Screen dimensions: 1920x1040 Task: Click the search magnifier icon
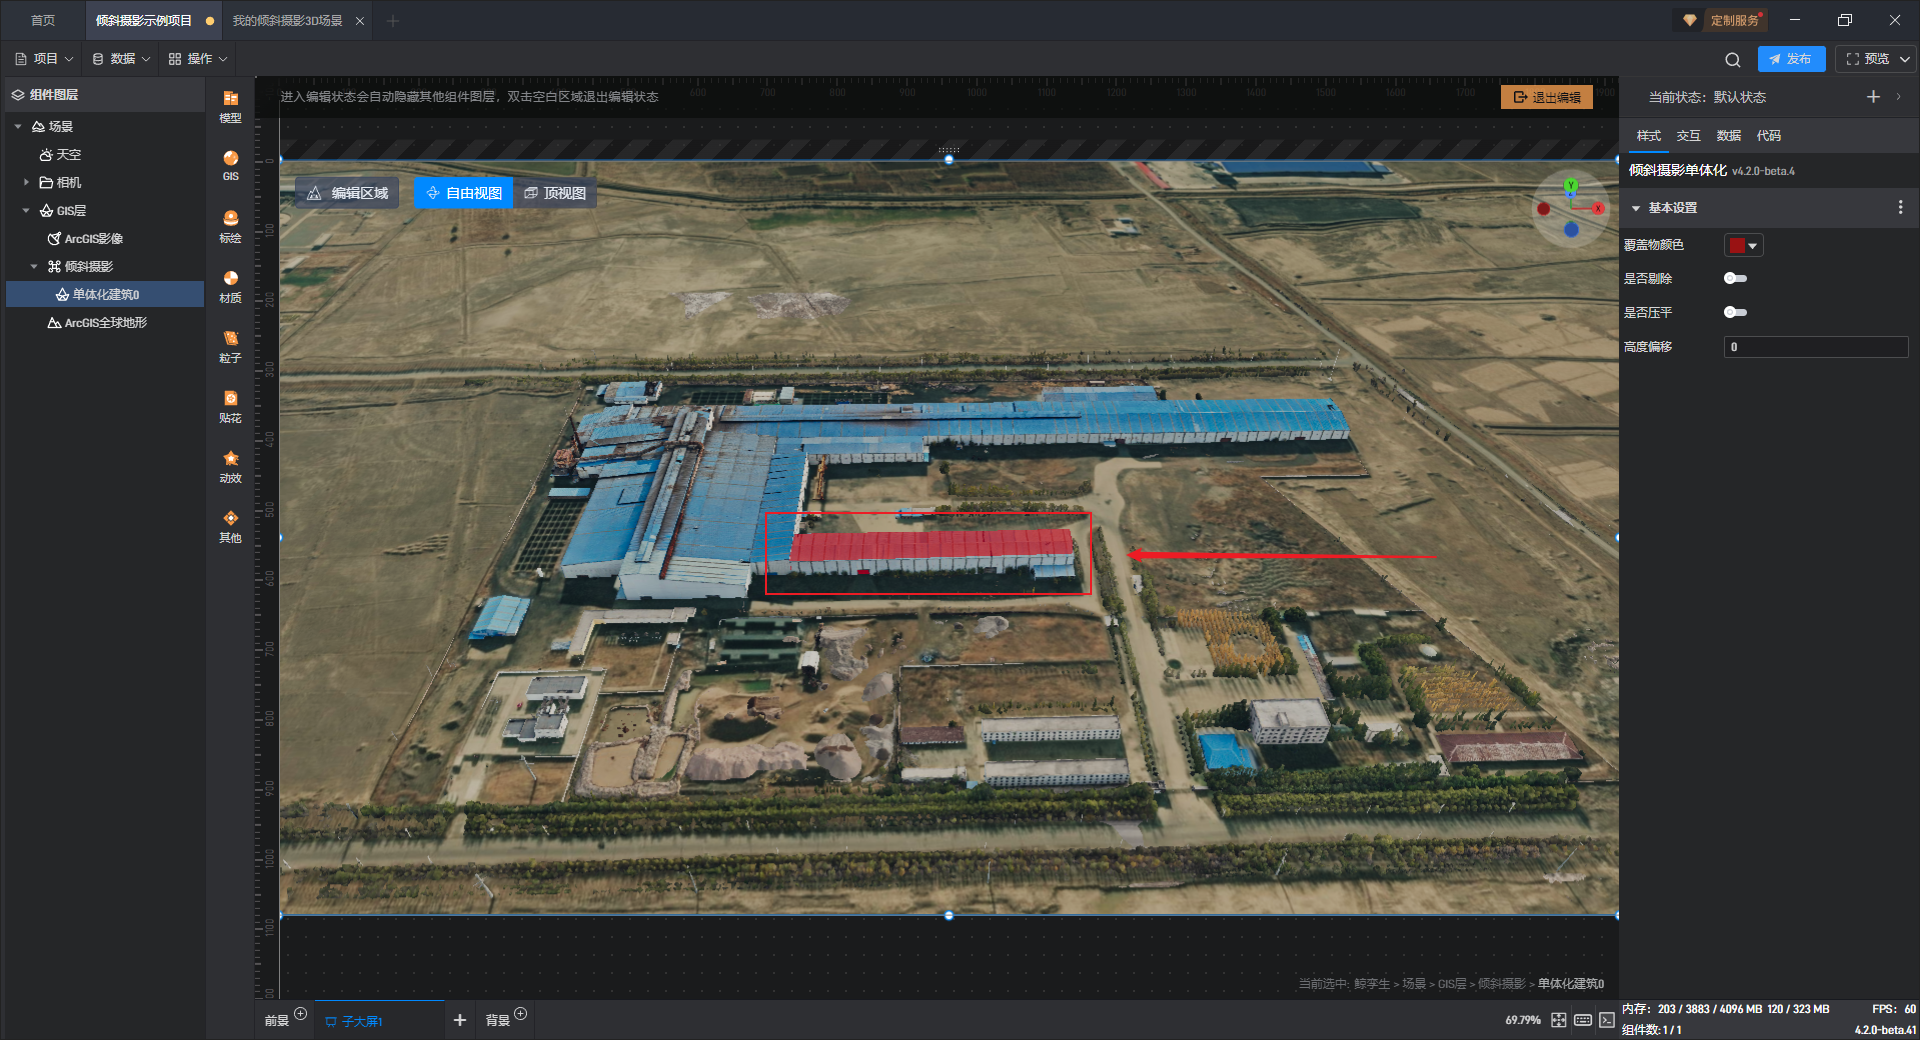pyautogui.click(x=1733, y=59)
